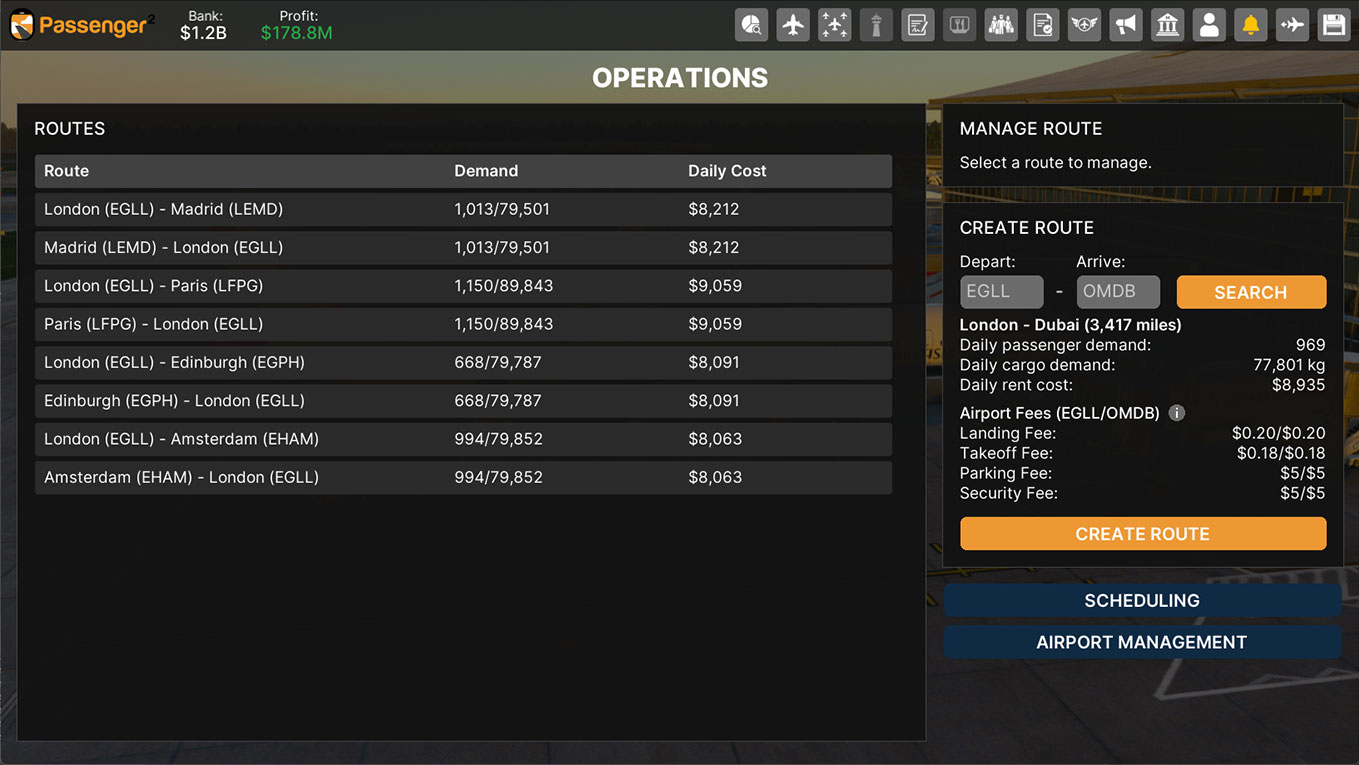Image resolution: width=1359 pixels, height=765 pixels.
Task: Click the single airplane icon in toolbar
Action: coord(793,25)
